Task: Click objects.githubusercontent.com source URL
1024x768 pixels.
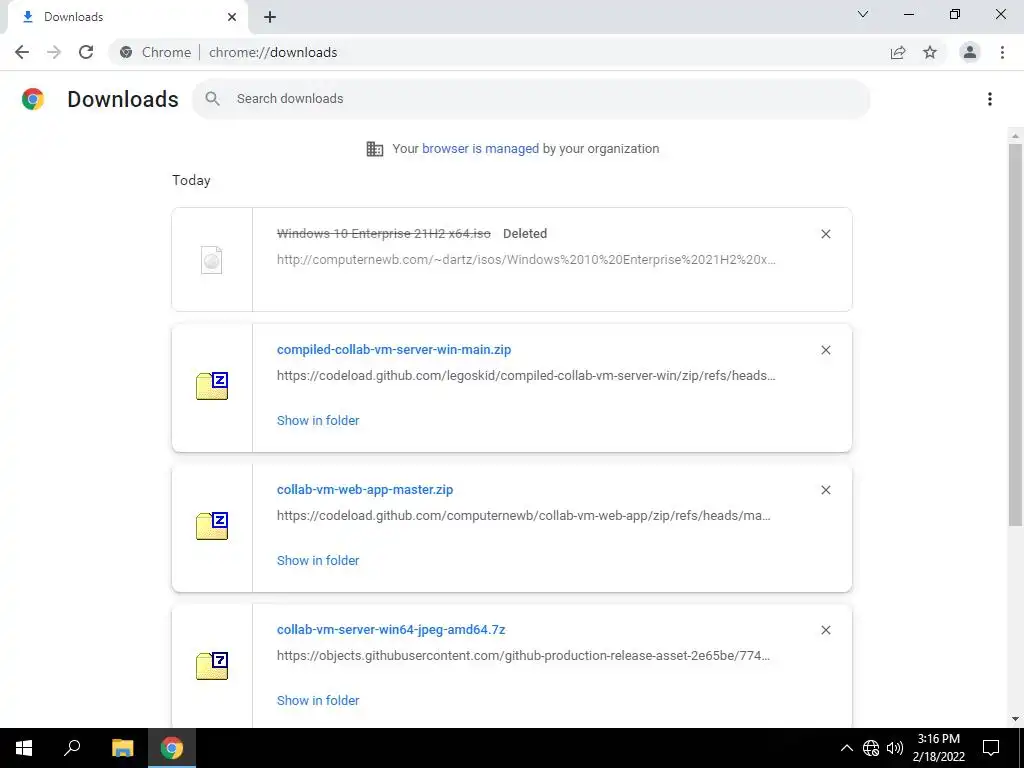Action: 524,656
